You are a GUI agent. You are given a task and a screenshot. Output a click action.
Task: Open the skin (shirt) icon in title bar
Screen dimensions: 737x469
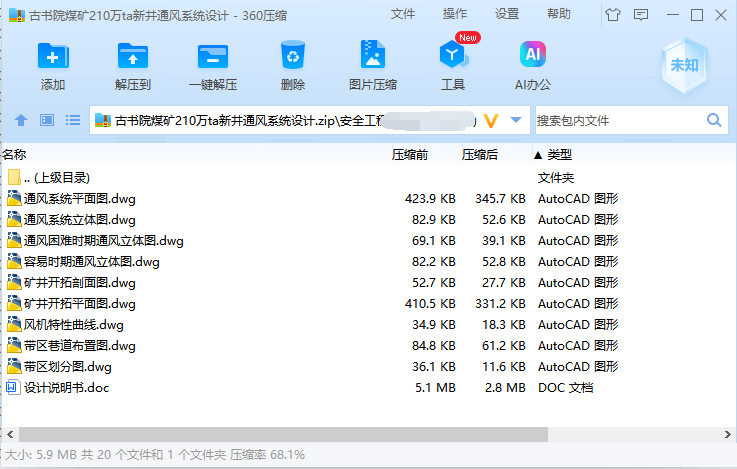click(612, 15)
